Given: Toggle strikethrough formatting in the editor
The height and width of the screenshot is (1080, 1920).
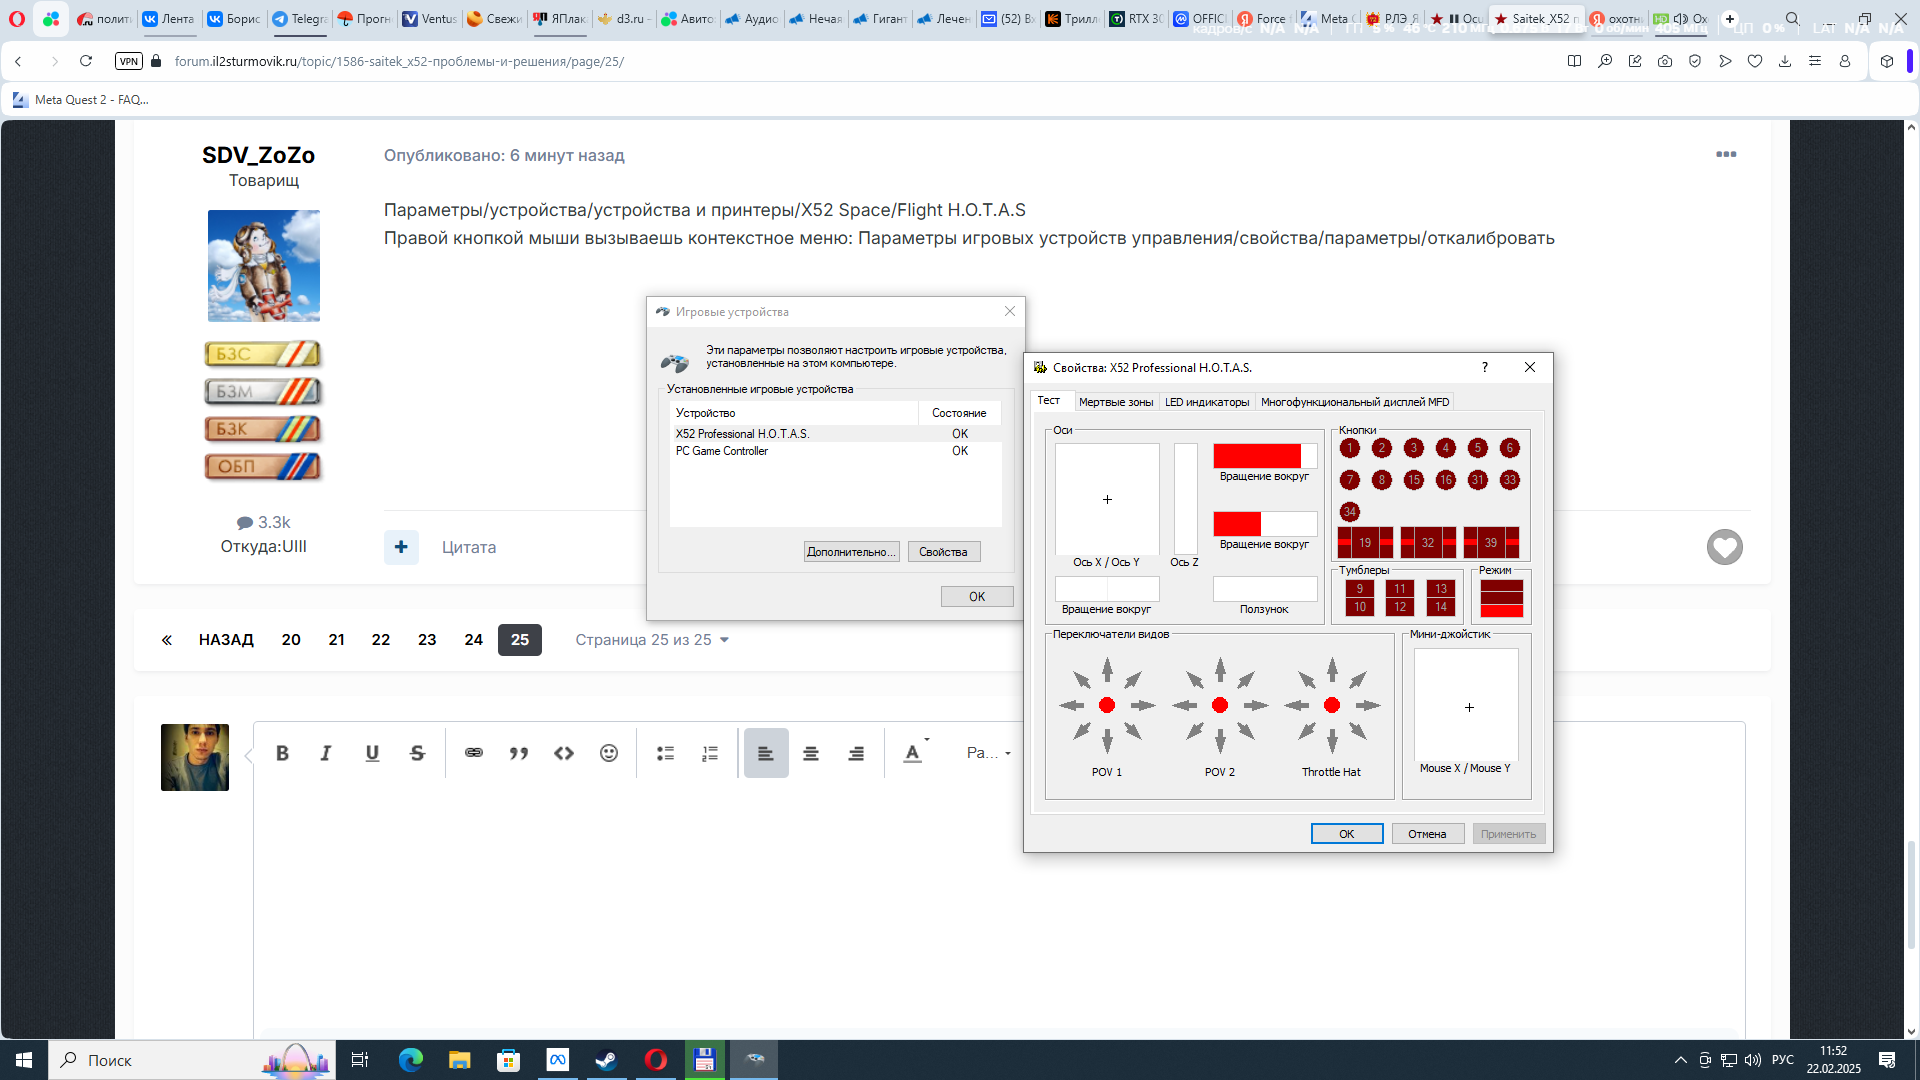Looking at the screenshot, I should [417, 753].
